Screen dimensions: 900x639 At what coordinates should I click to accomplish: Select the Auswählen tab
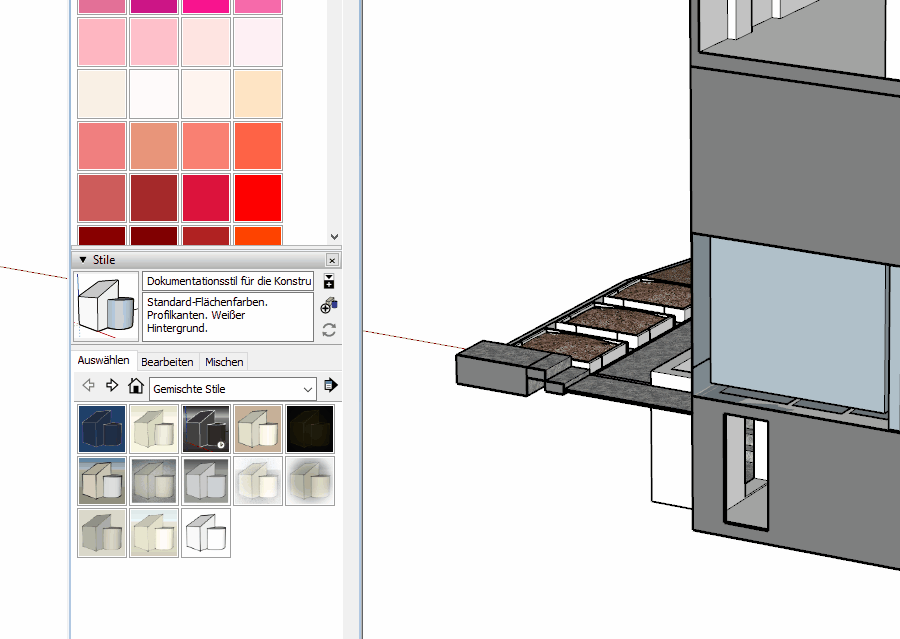coord(104,361)
